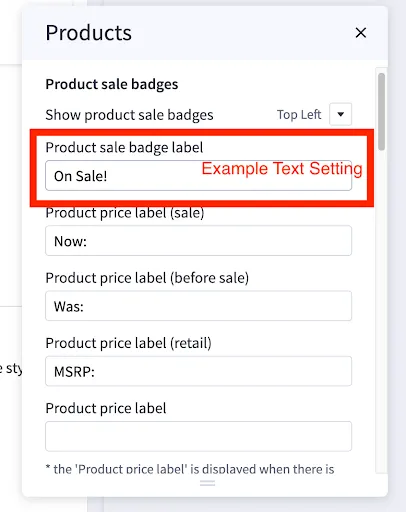Viewport: 406px width, 512px height.
Task: Click the Product sale badge label text
Action: pyautogui.click(x=124, y=147)
